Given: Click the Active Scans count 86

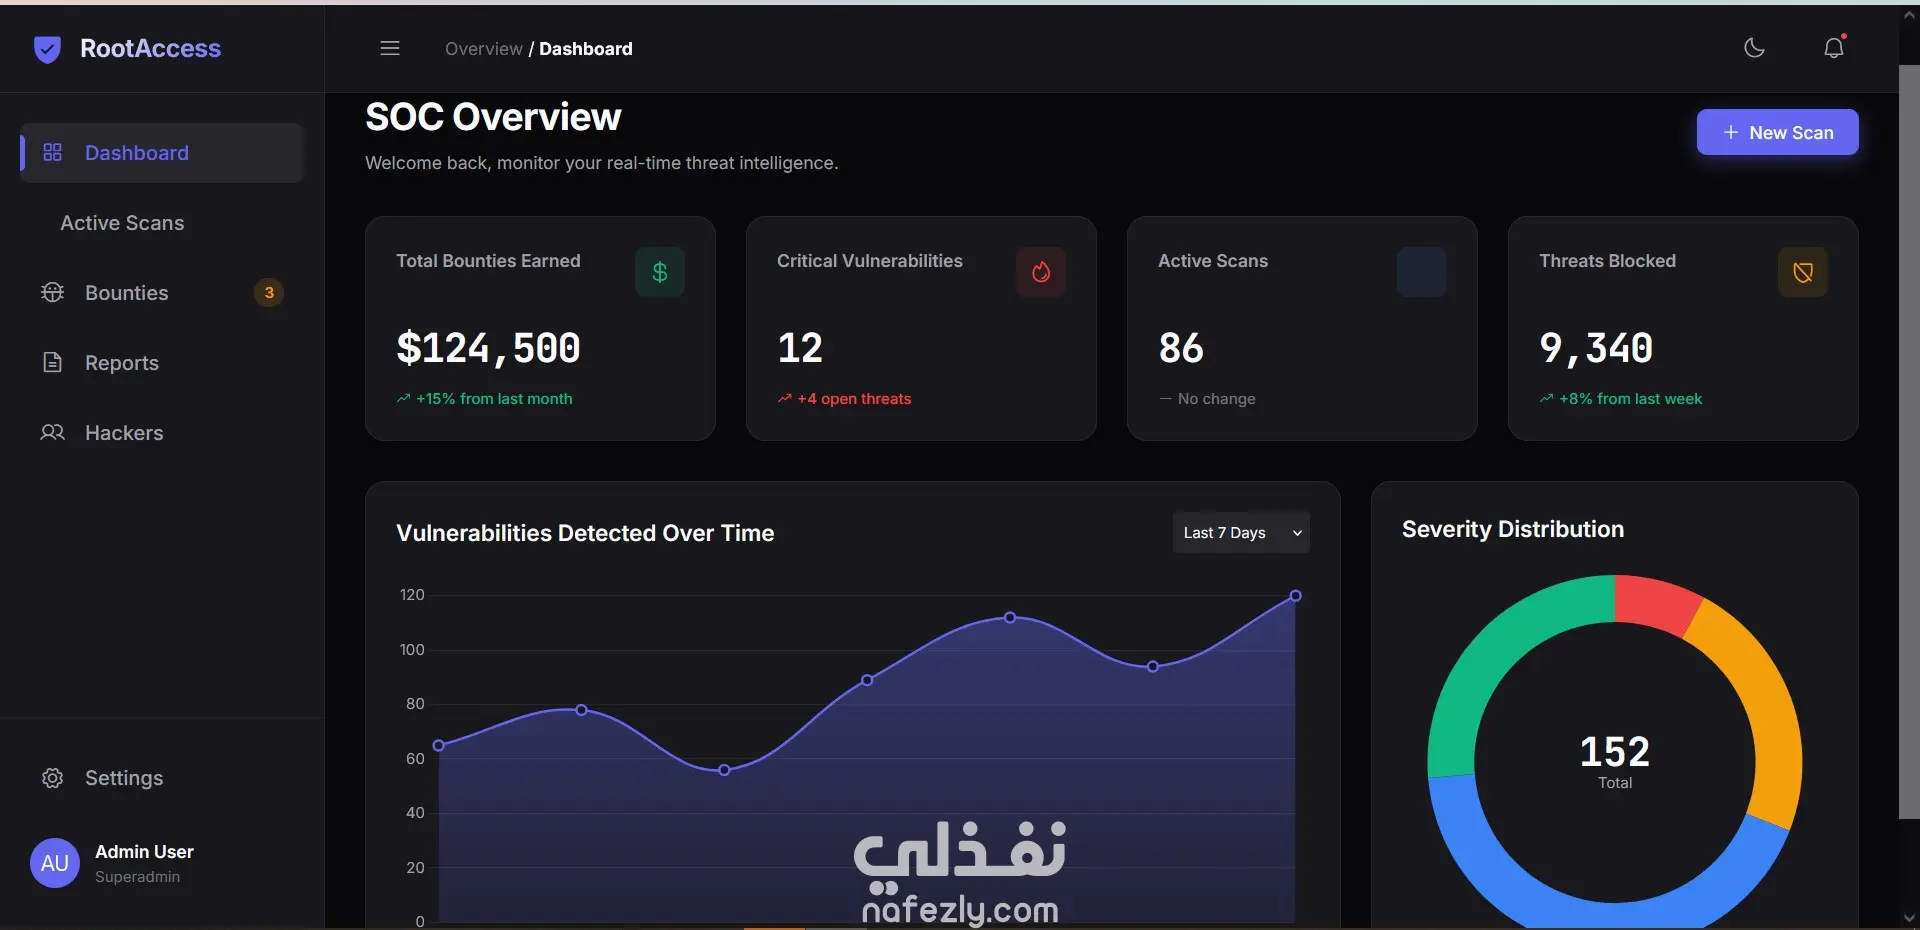Looking at the screenshot, I should click(1181, 348).
